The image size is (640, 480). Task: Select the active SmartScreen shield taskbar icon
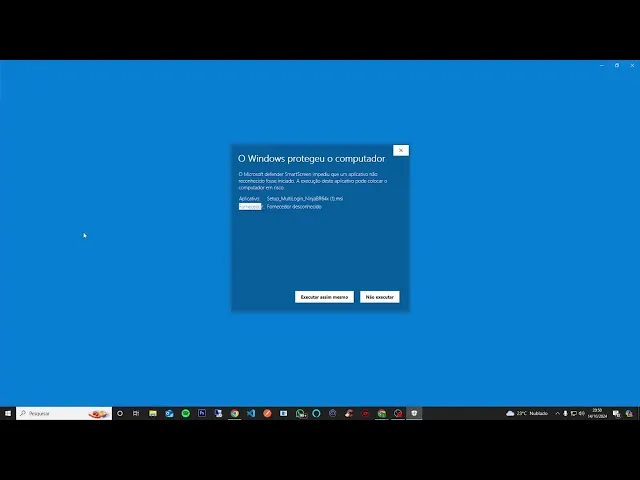[x=414, y=413]
